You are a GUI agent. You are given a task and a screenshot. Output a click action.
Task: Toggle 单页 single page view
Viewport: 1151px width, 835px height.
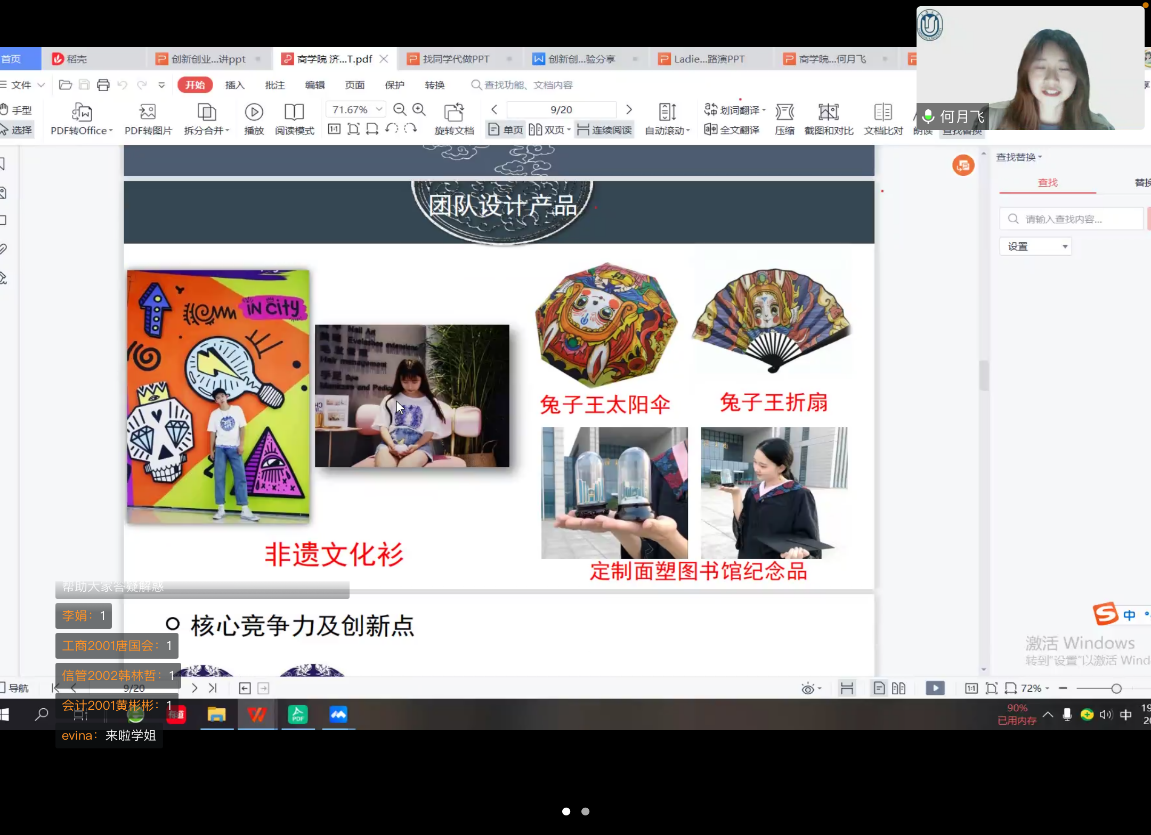click(x=506, y=130)
